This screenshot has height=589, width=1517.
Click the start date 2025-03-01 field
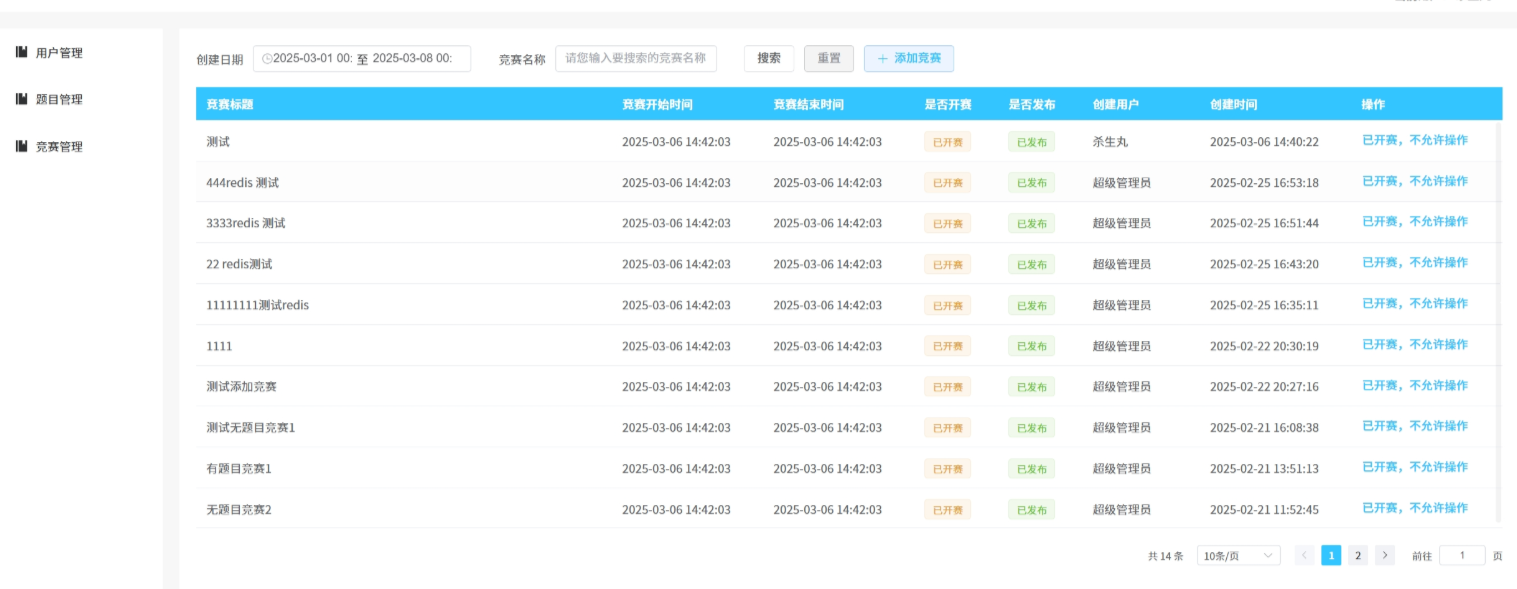coord(312,59)
